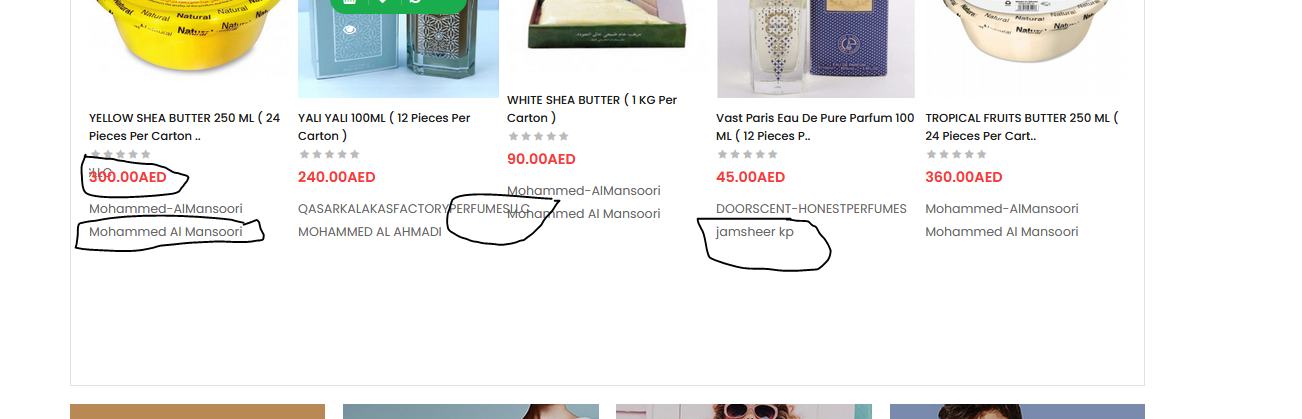
Task: Open YELLOW SHEA BUTTER 250 ML product title
Action: point(184,127)
